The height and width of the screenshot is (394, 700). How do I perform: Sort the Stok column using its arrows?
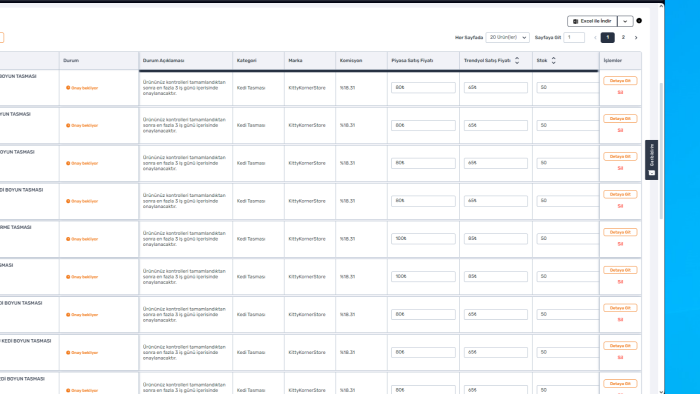coord(554,60)
